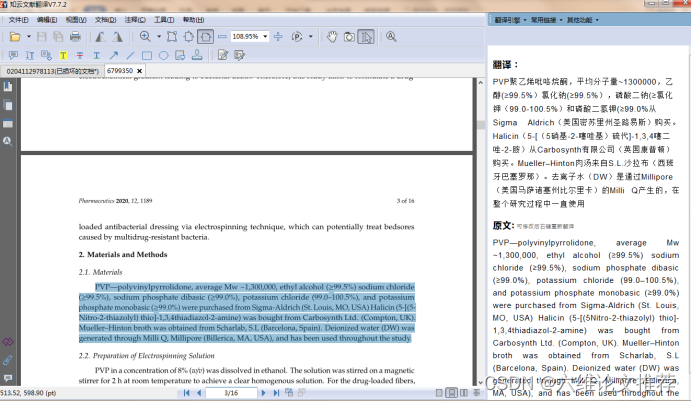Viewport: 691px width, 402px height.
Task: Open the attachments paperclip panel
Action: (x=8, y=360)
